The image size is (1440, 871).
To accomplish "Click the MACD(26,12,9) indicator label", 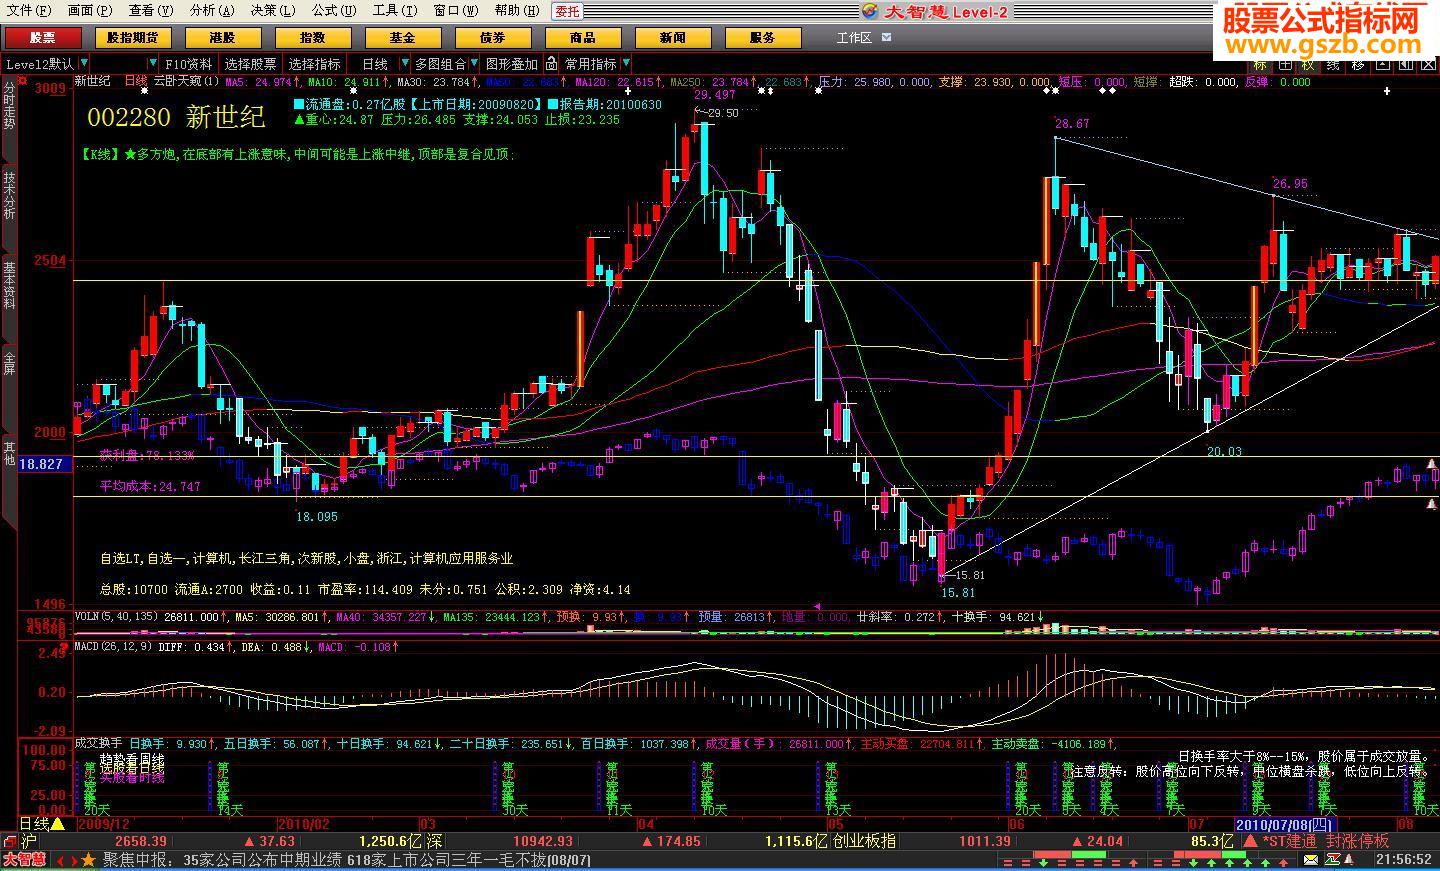I will point(113,647).
